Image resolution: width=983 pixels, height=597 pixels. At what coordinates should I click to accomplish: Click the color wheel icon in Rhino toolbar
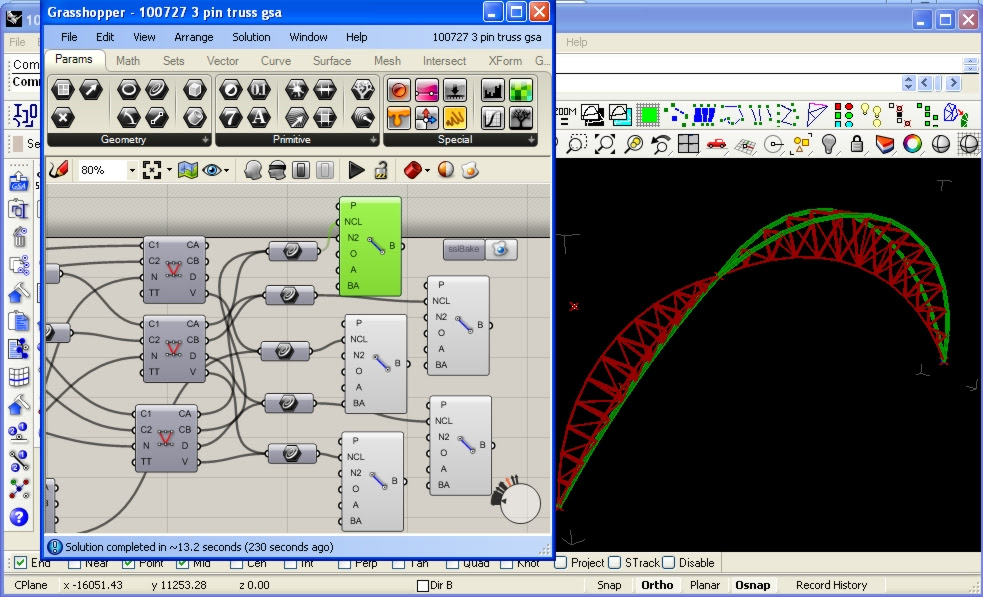click(912, 144)
